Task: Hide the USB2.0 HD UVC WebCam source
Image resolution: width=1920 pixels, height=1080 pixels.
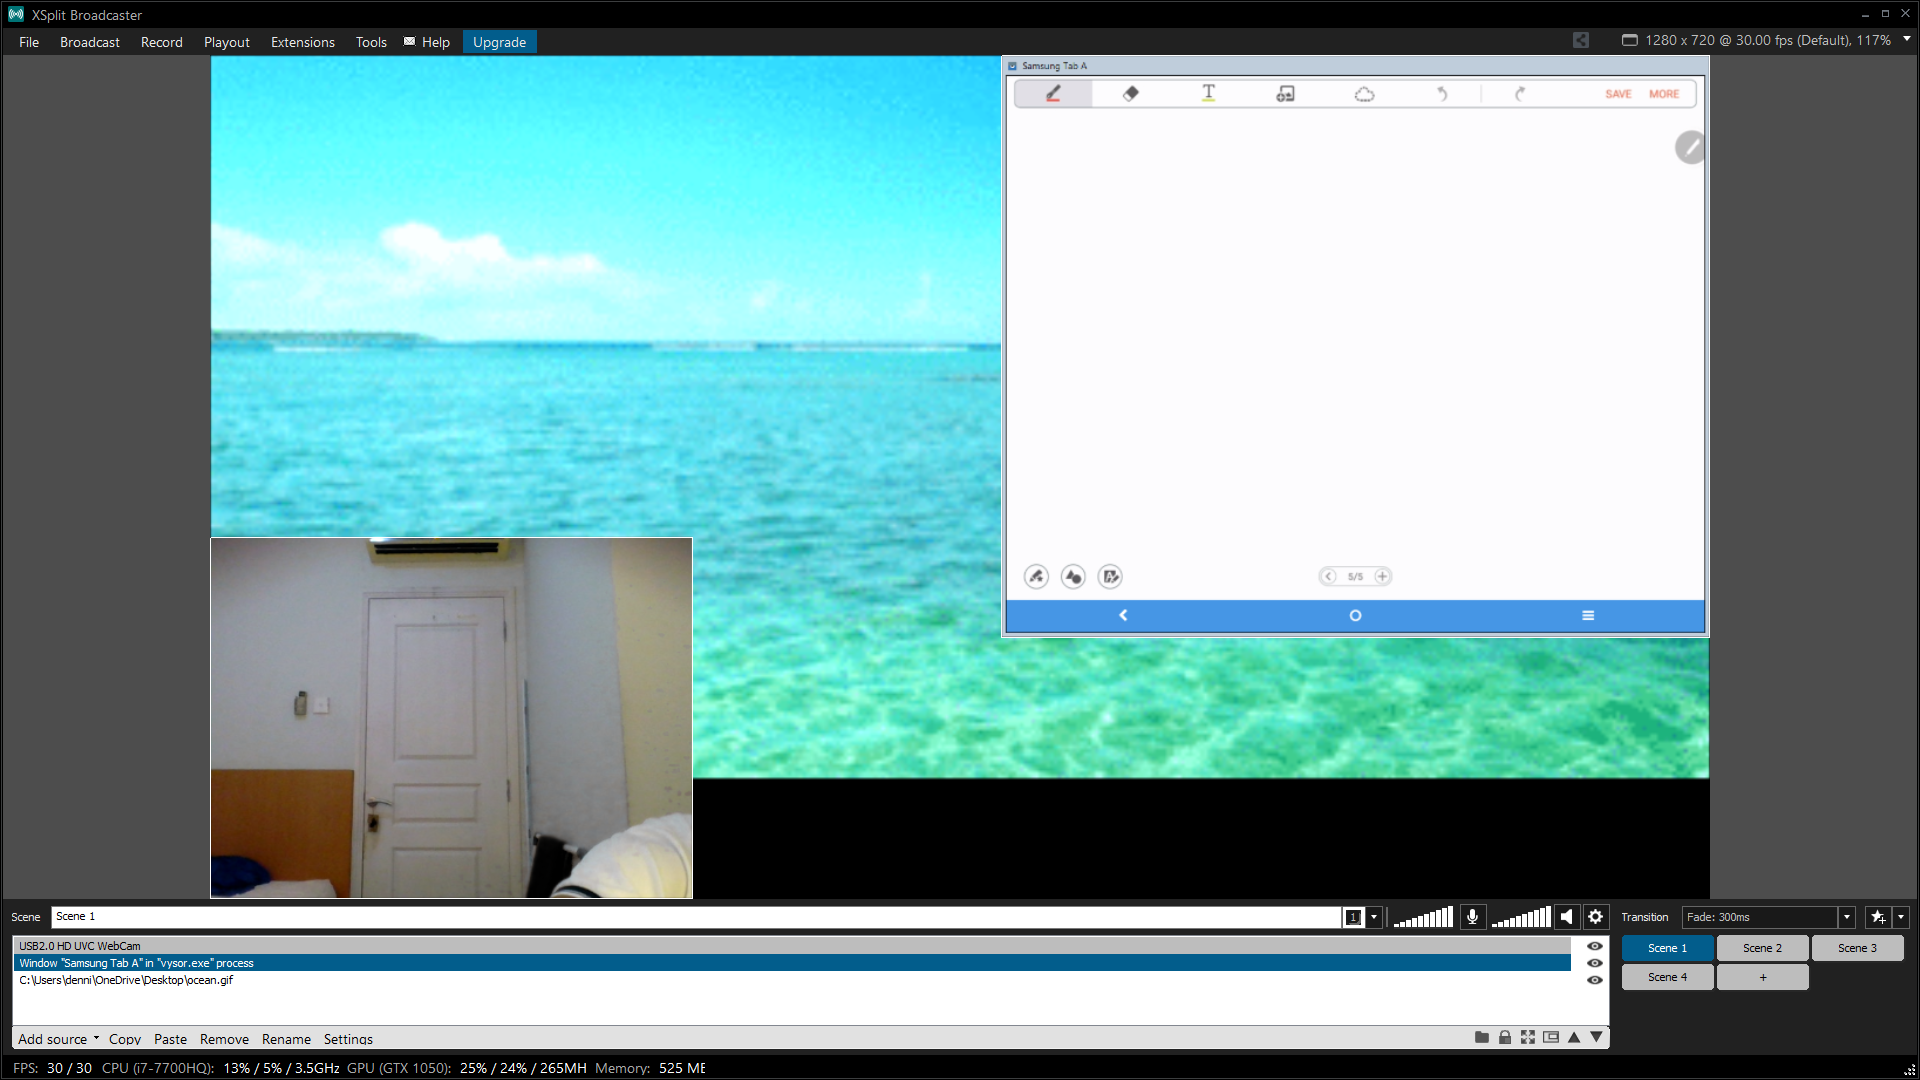Action: pos(1595,946)
